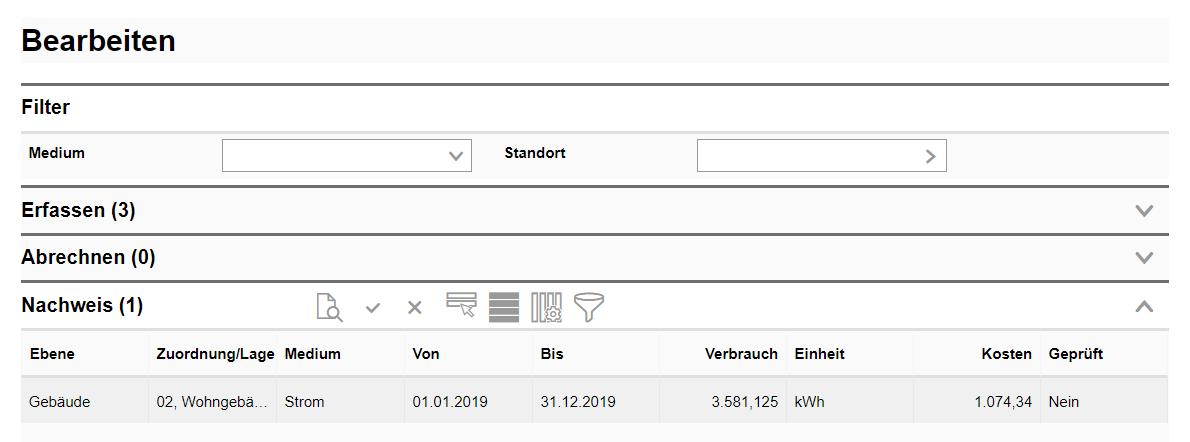This screenshot has width=1190, height=442.
Task: Click the checkmark approve icon
Action: click(373, 308)
